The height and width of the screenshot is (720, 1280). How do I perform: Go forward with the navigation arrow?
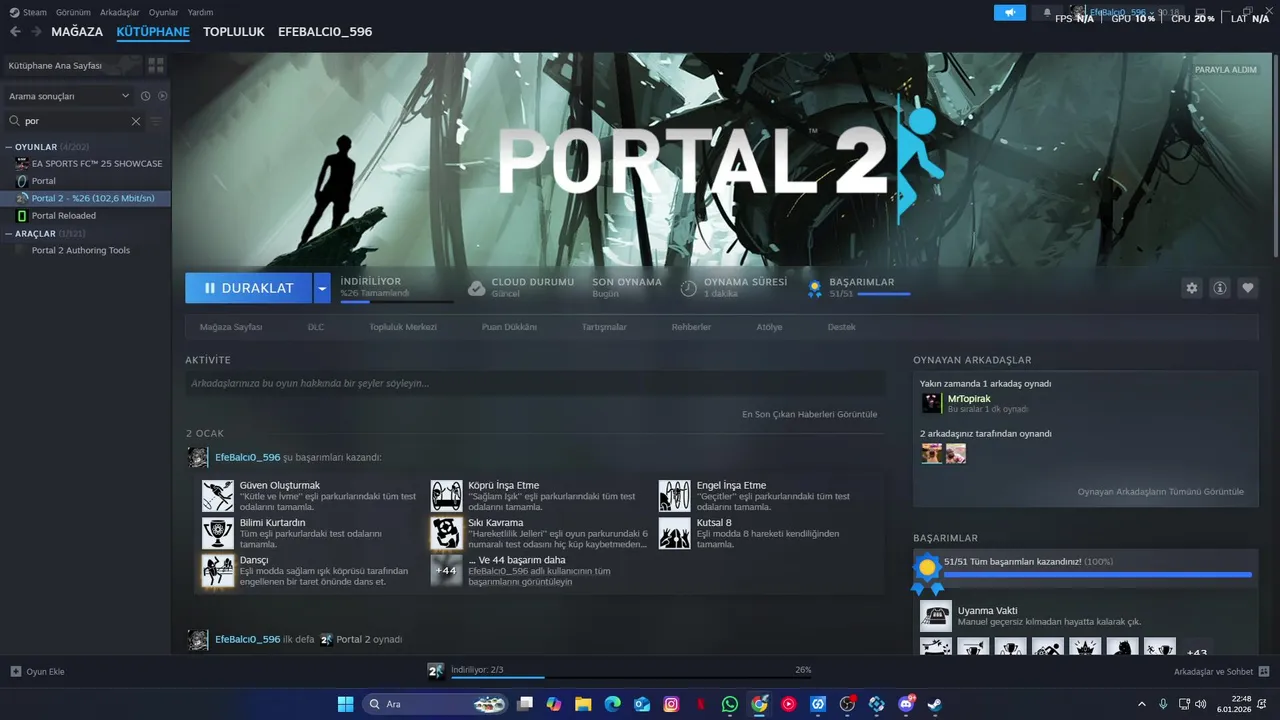click(x=36, y=32)
